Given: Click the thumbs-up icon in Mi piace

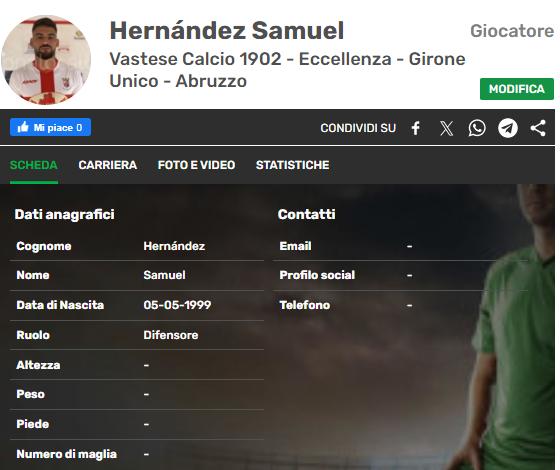Looking at the screenshot, I should click(23, 127).
